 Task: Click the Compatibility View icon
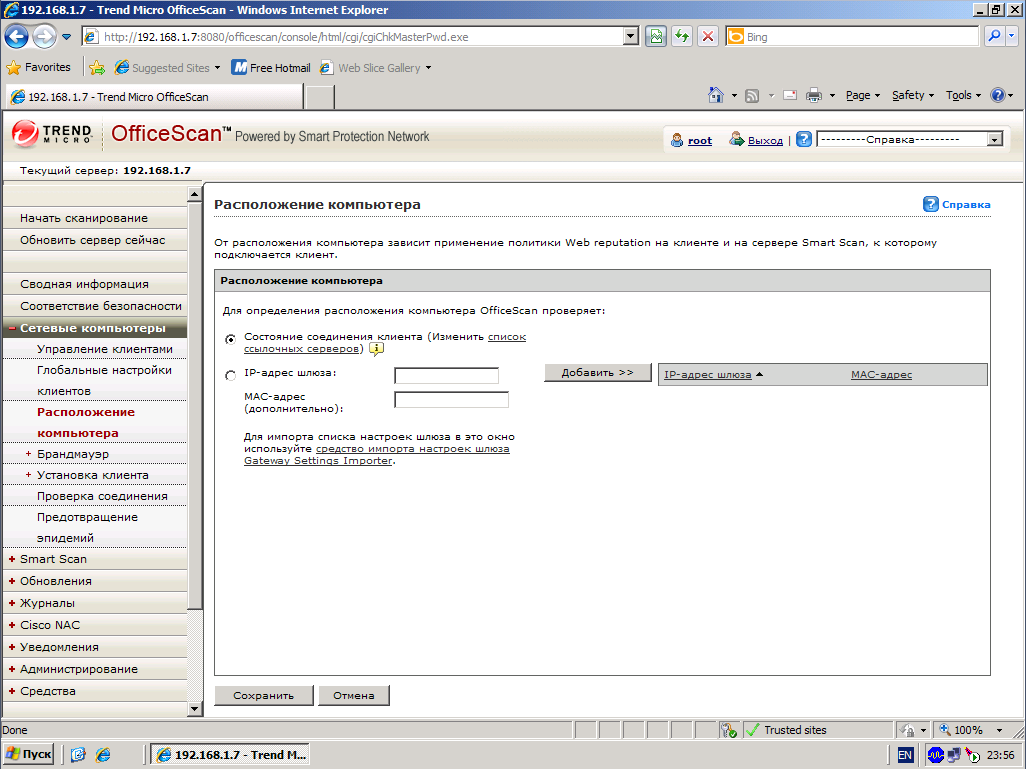(656, 37)
